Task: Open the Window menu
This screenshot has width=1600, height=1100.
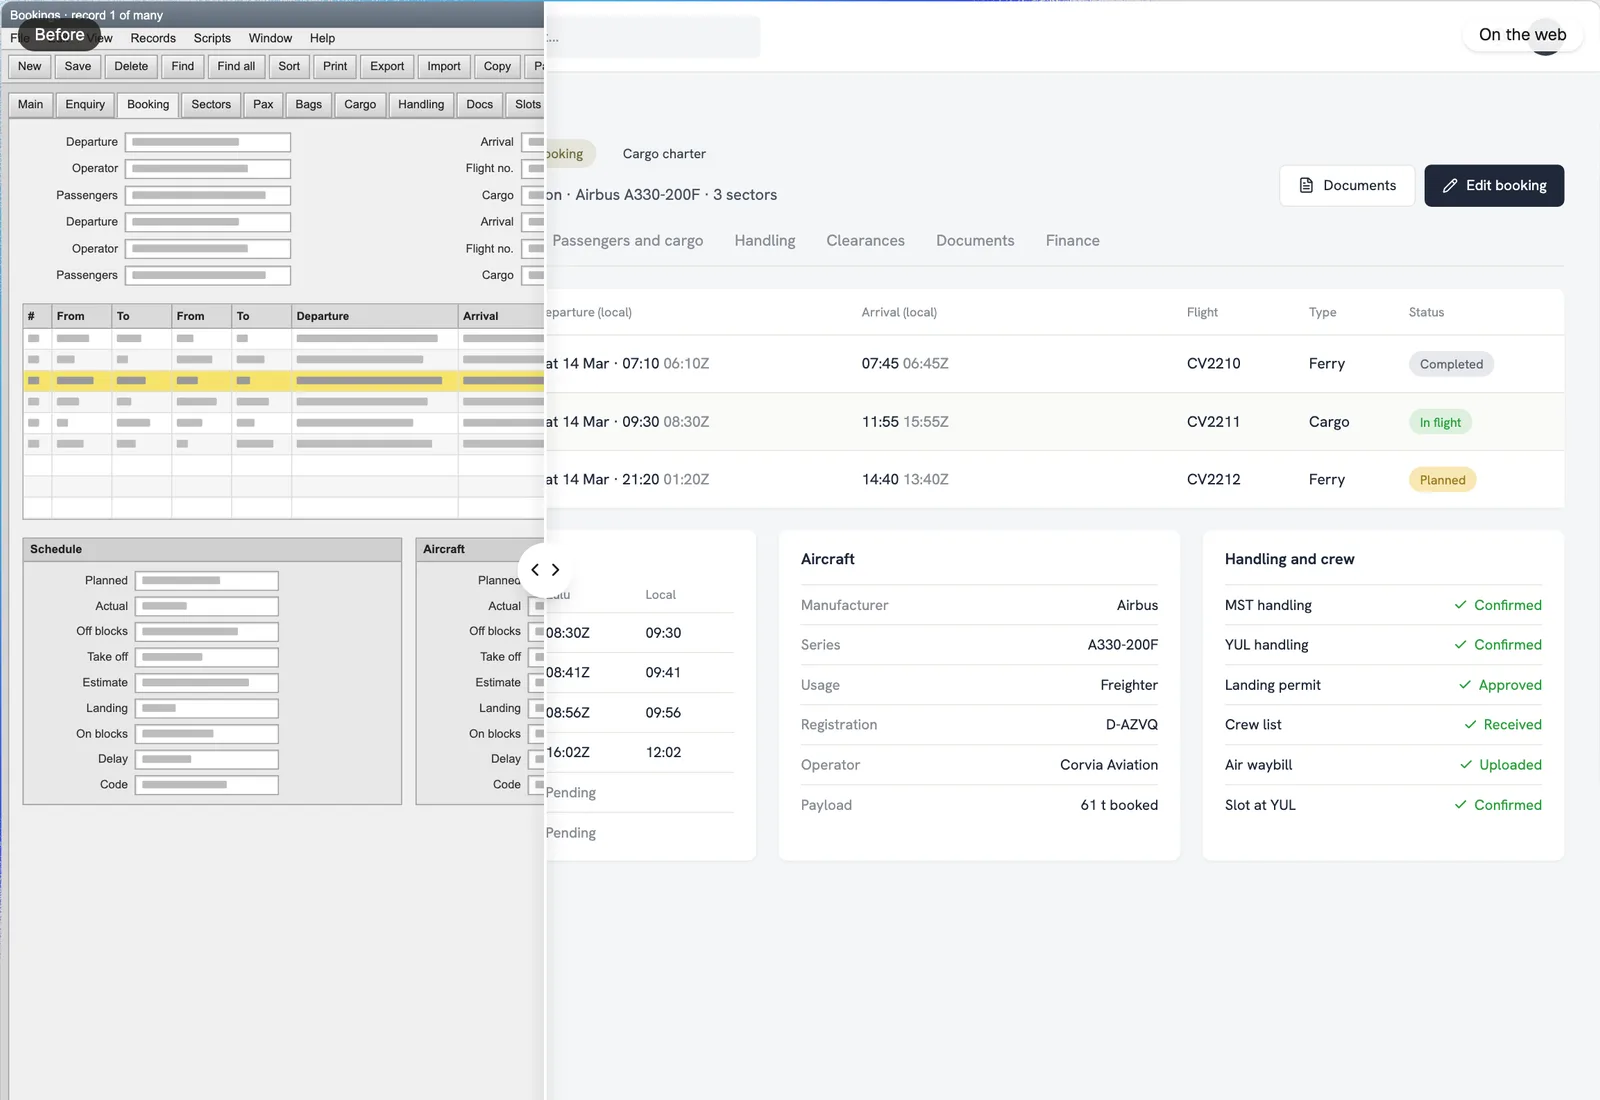Action: [270, 38]
